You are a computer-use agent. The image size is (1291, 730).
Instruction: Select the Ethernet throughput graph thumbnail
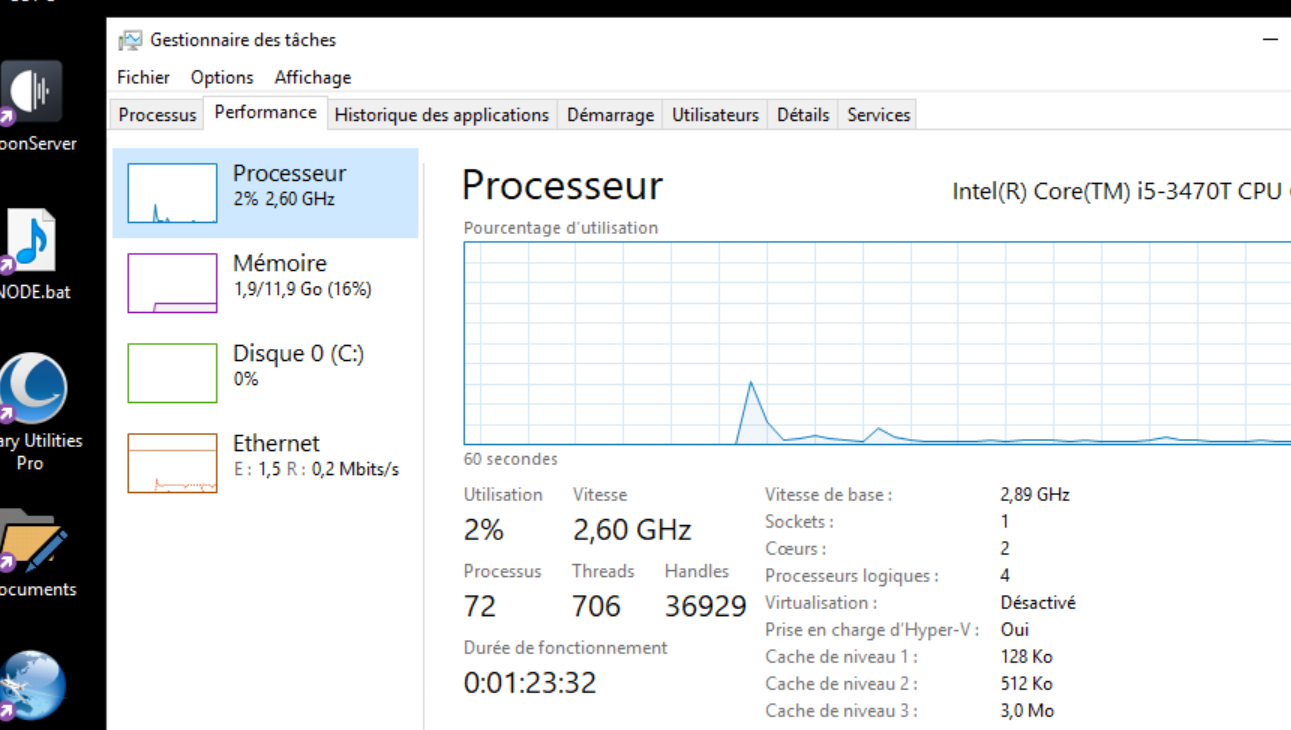tap(172, 463)
